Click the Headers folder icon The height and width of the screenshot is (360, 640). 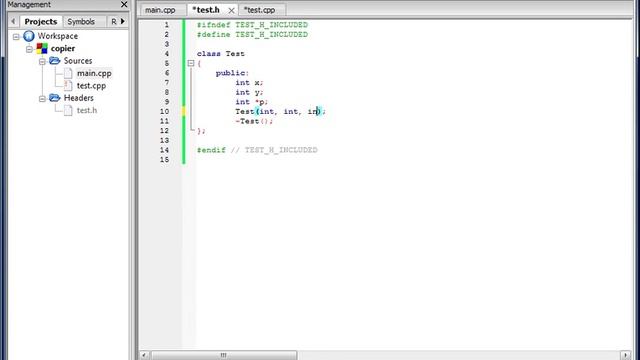coord(54,98)
